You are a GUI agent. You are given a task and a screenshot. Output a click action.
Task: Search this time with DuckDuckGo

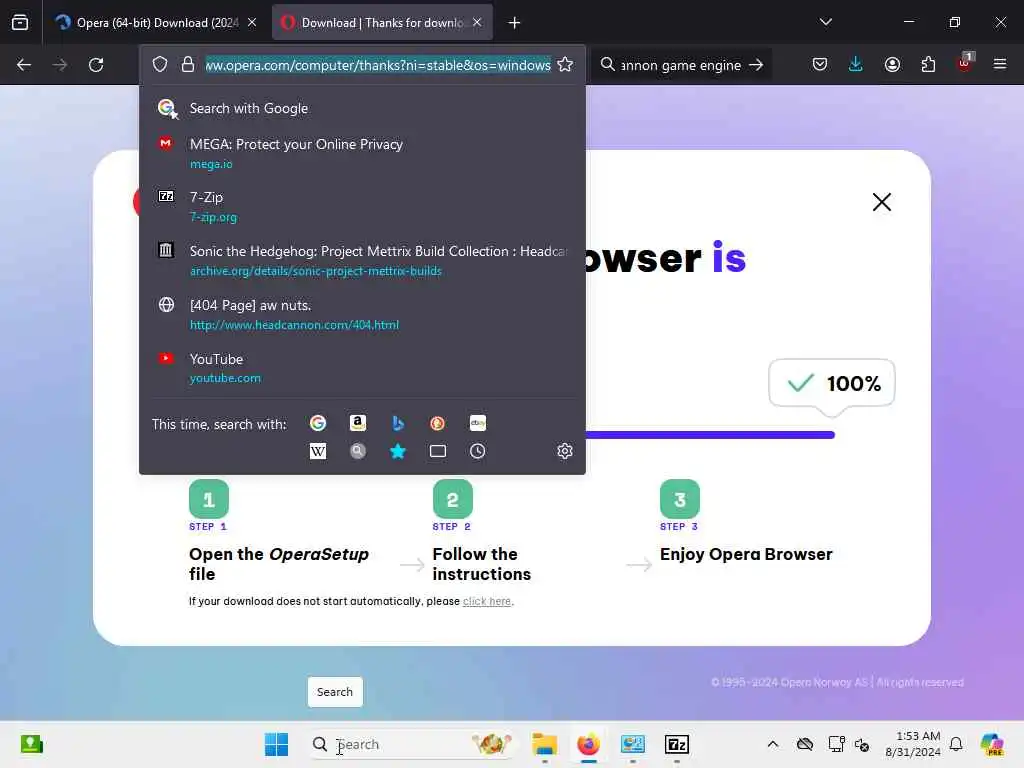click(x=438, y=423)
